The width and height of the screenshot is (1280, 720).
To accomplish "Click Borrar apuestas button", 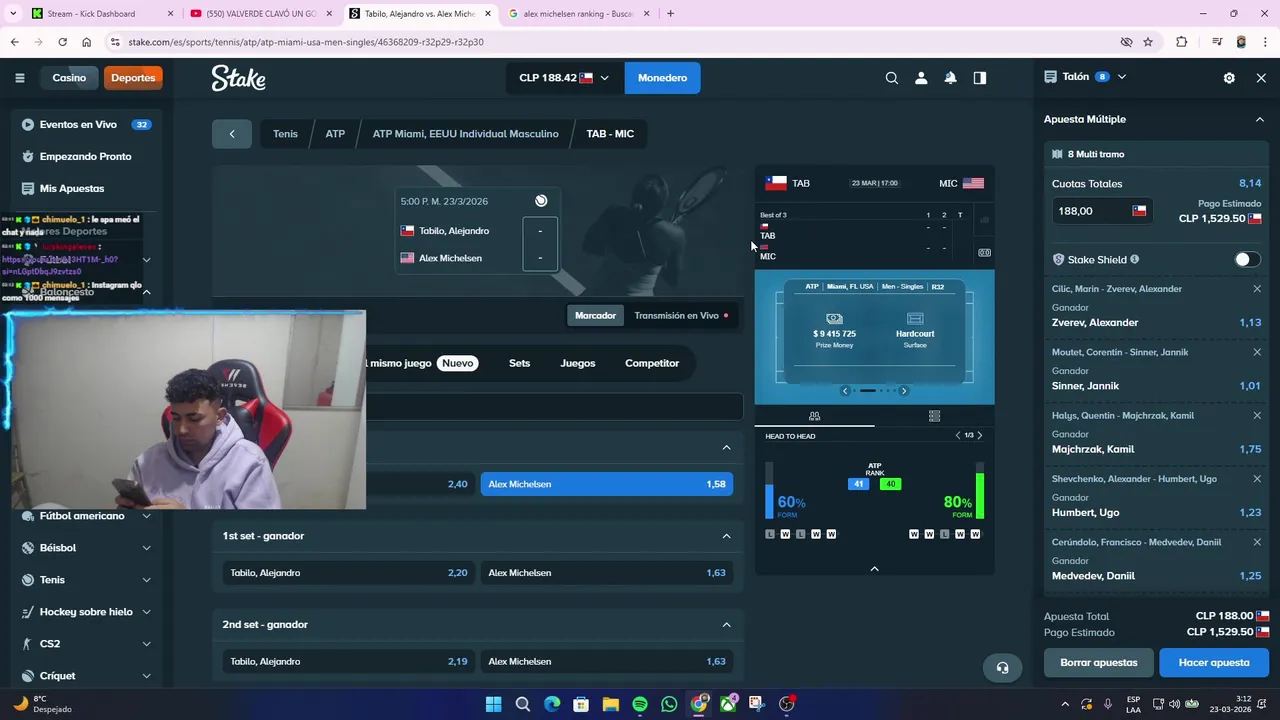I will (1099, 663).
